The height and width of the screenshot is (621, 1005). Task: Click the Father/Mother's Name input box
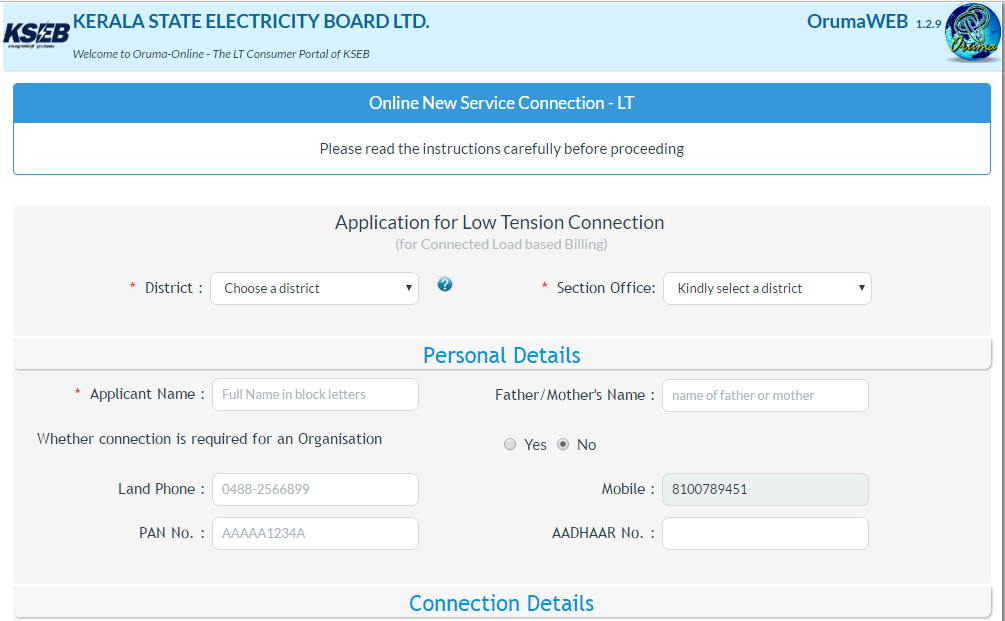[765, 395]
